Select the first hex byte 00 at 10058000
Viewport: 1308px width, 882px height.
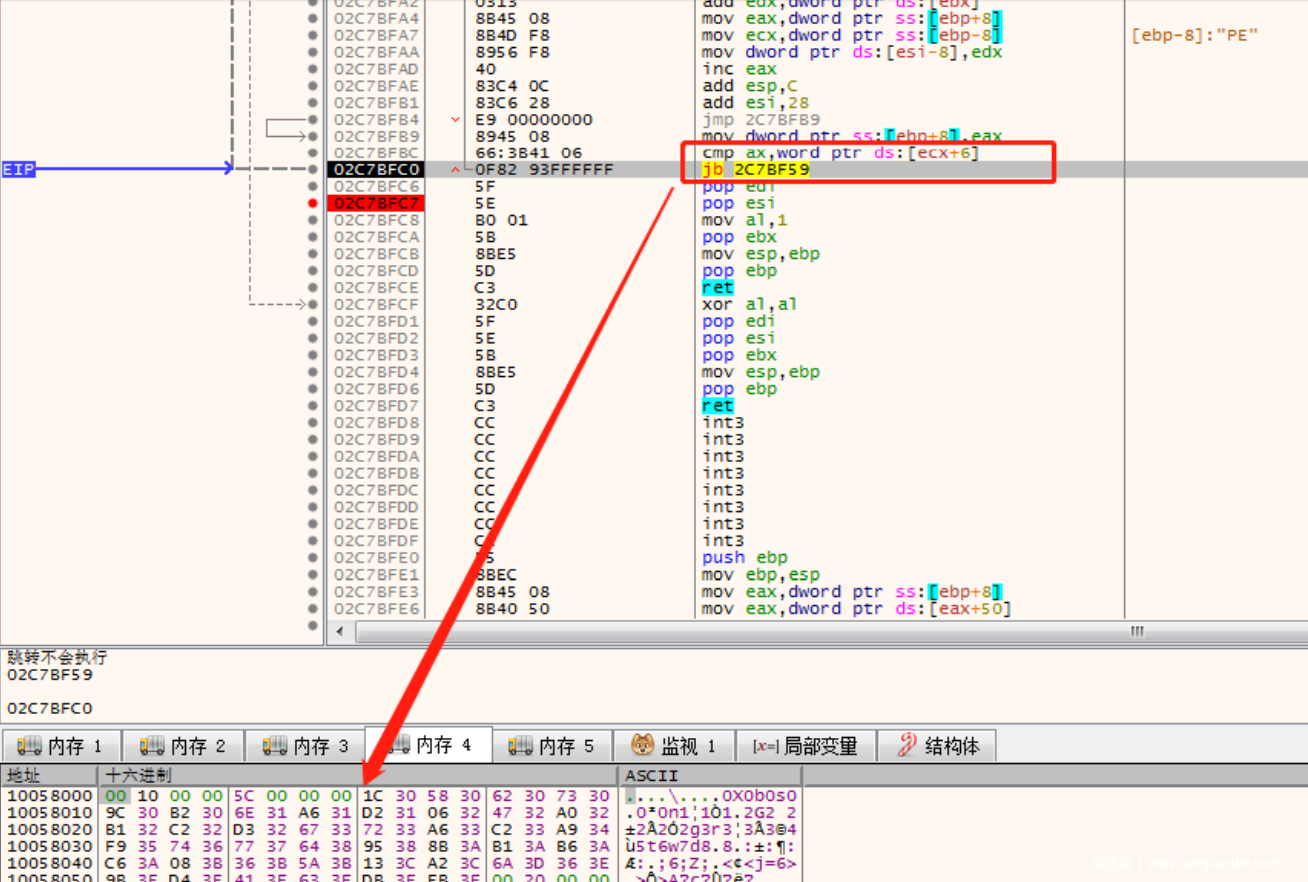(116, 796)
